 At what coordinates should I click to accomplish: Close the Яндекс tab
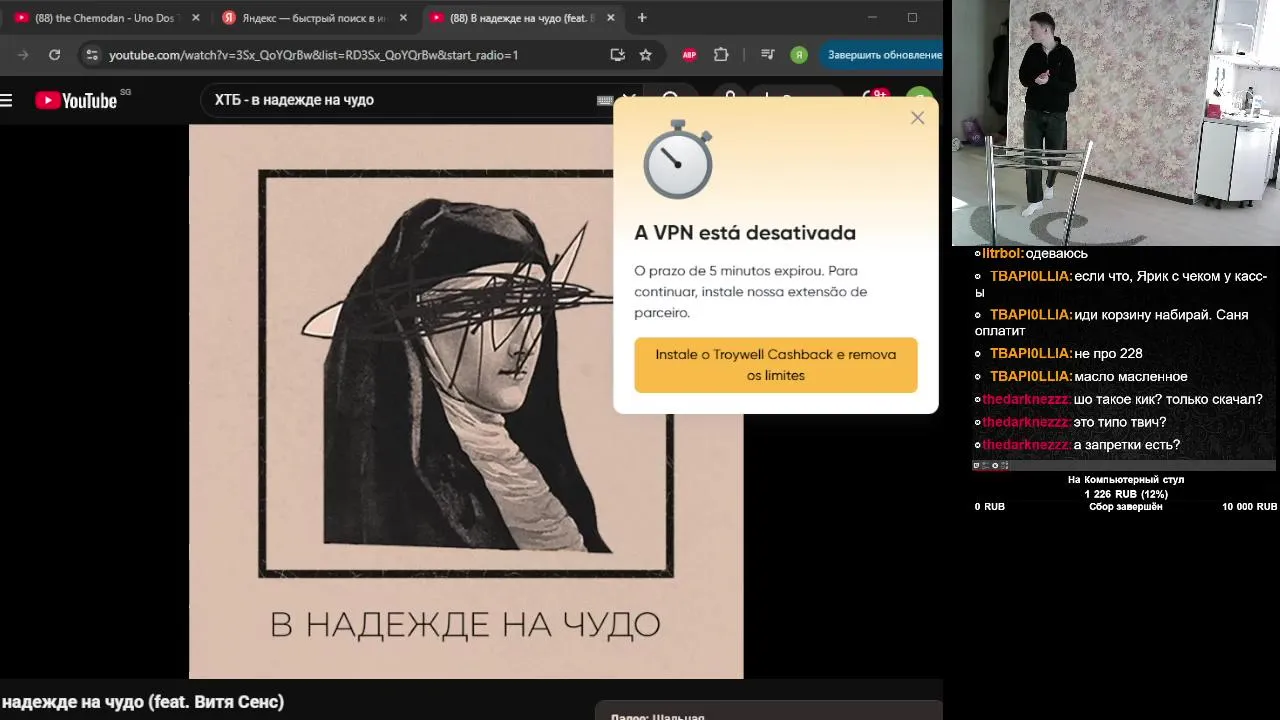tap(403, 18)
